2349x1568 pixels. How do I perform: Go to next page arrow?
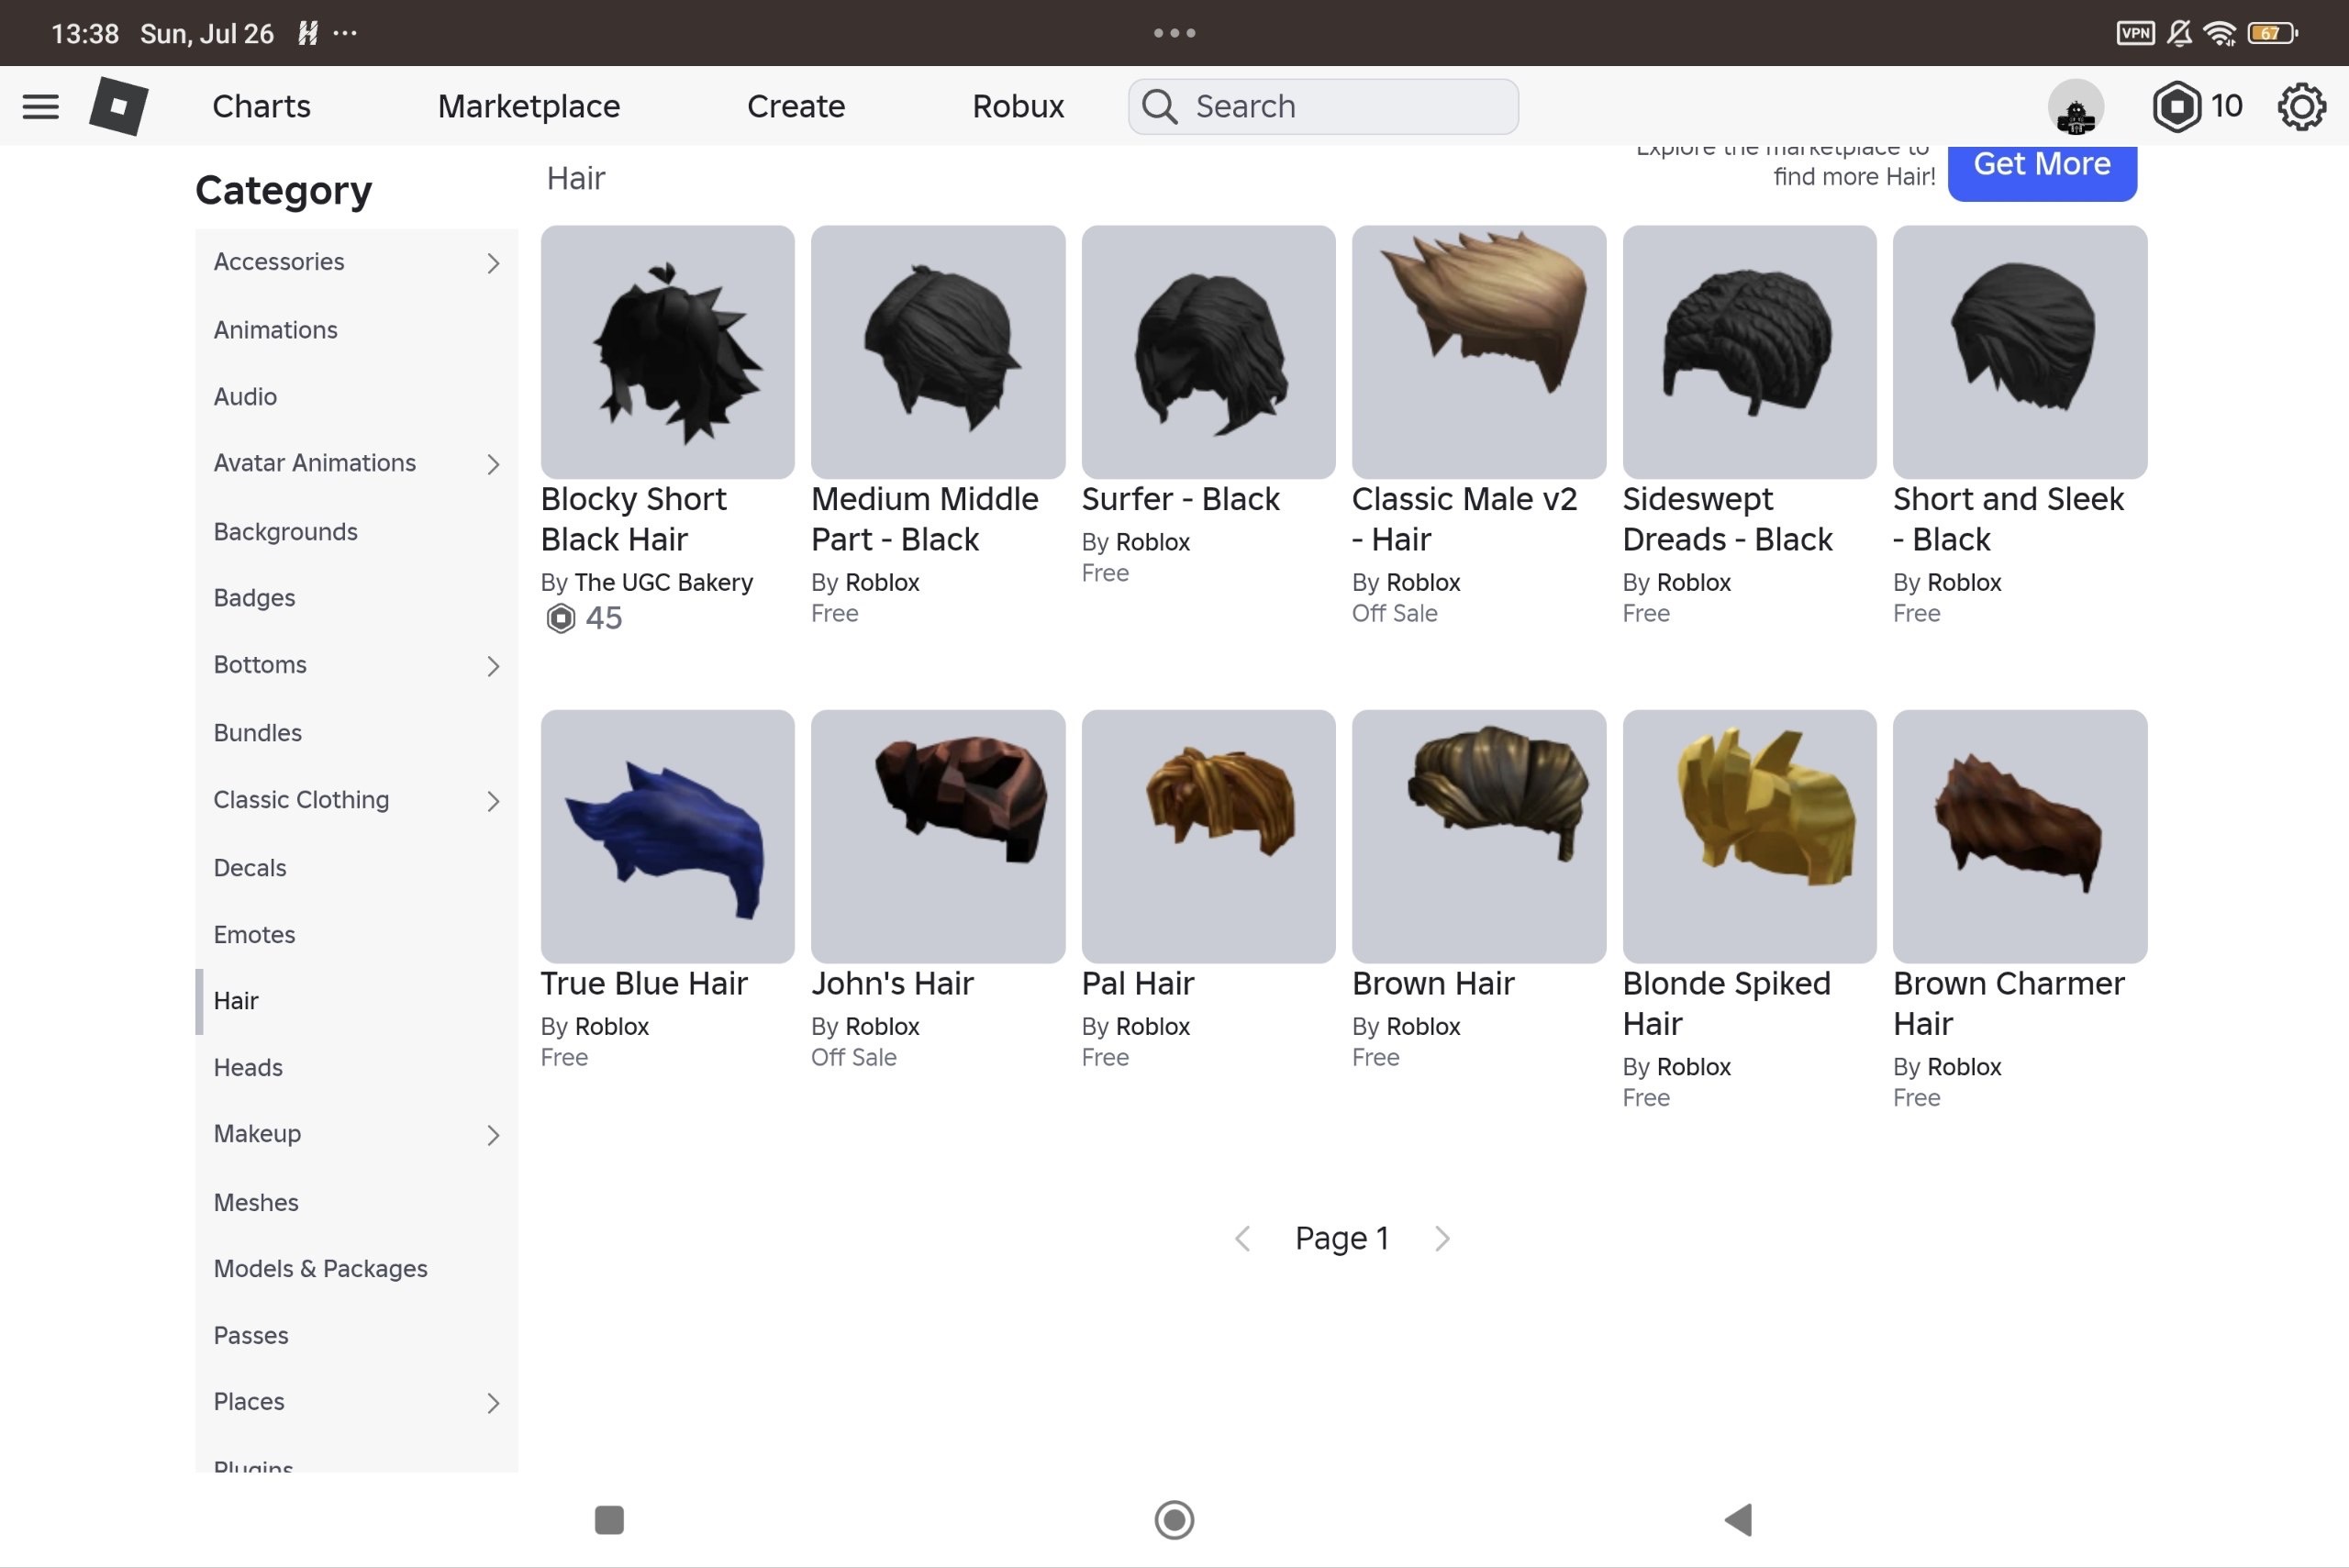click(x=1442, y=1239)
